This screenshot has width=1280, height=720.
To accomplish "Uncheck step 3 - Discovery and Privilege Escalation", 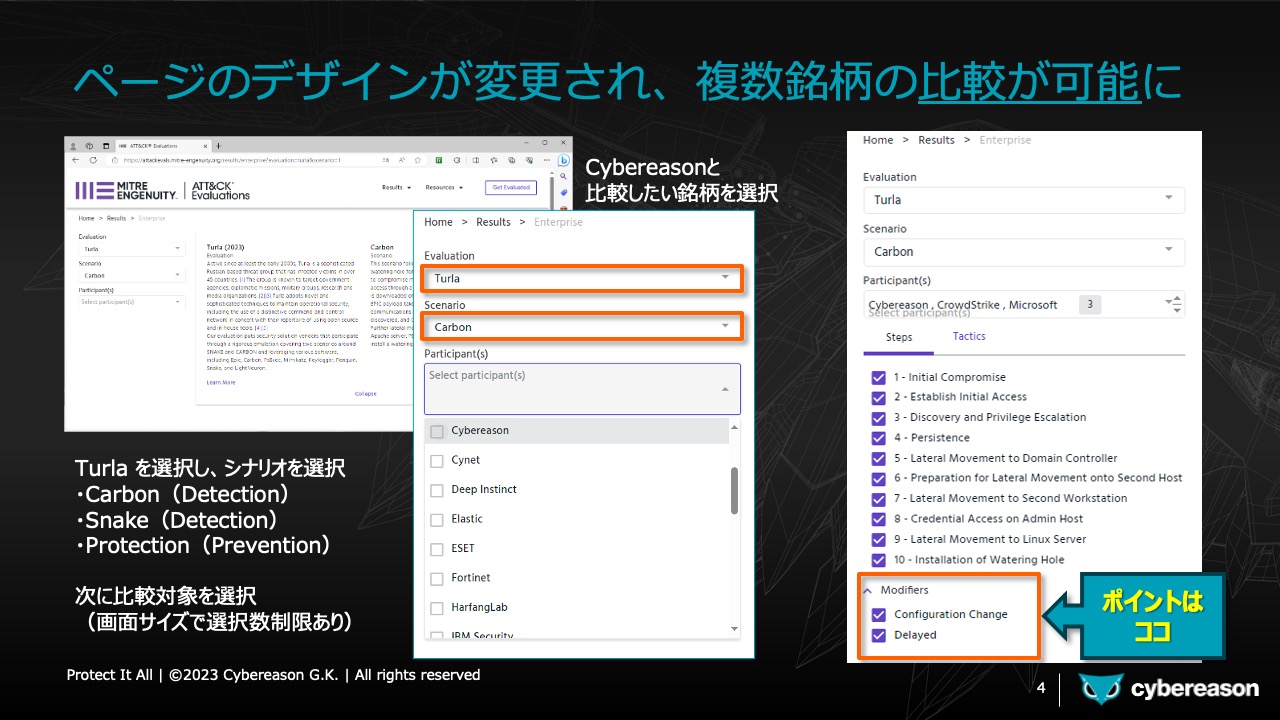I will coord(879,418).
